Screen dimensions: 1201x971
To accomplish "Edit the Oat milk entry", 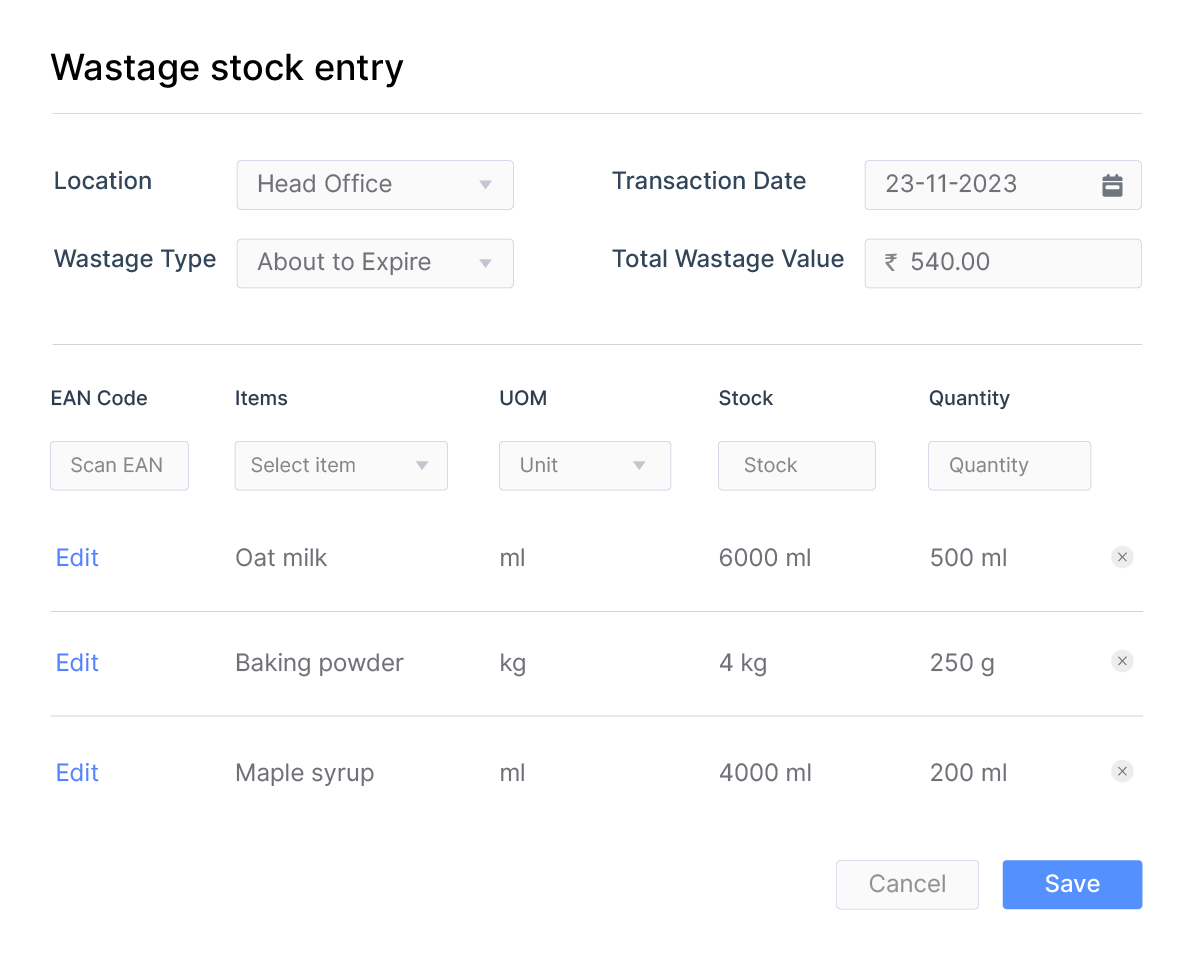I will (77, 558).
